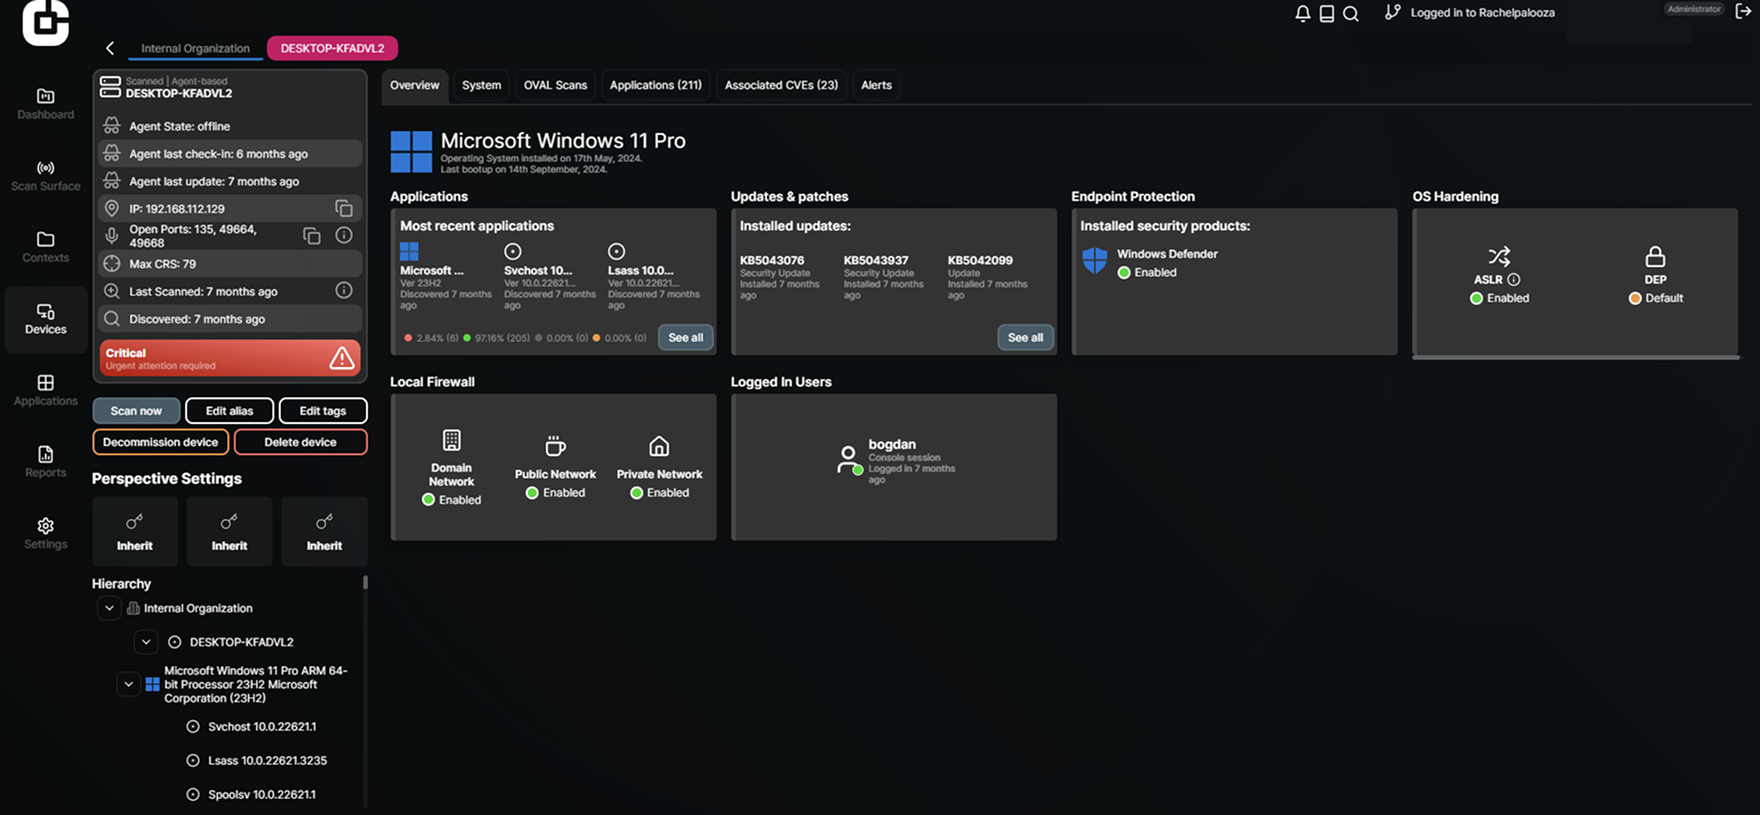Select Svchost 10.0.22621.1 in hierarchy
Screen dimensions: 1760x815
click(262, 727)
